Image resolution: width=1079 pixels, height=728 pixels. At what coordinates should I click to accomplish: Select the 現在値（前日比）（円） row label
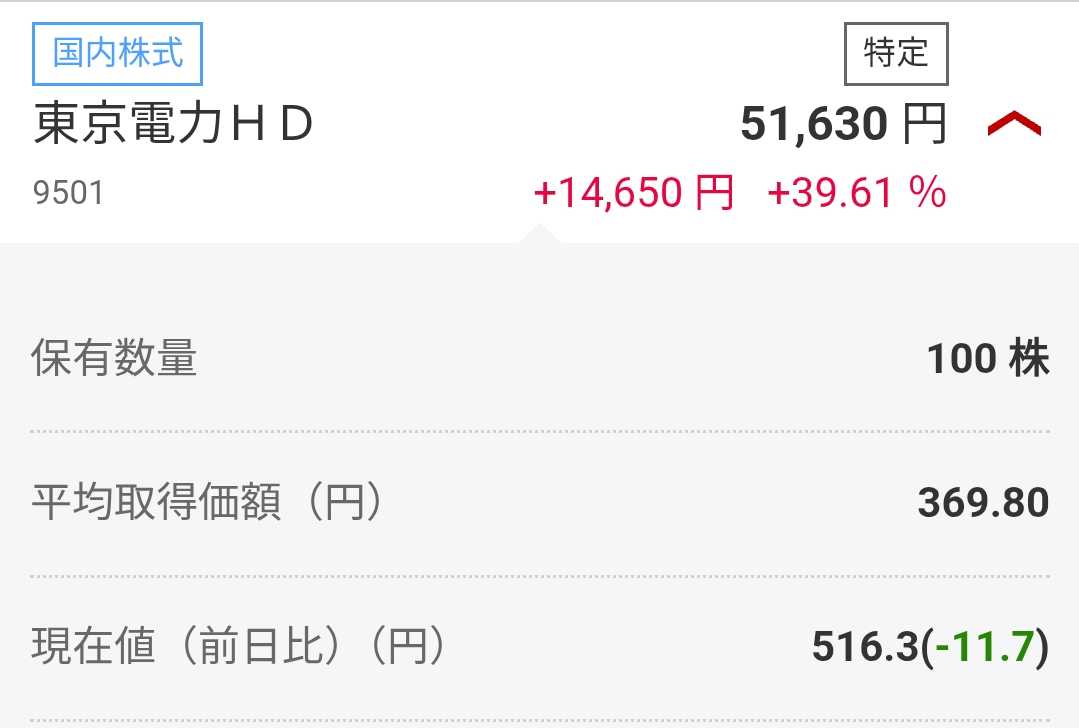coord(239,646)
